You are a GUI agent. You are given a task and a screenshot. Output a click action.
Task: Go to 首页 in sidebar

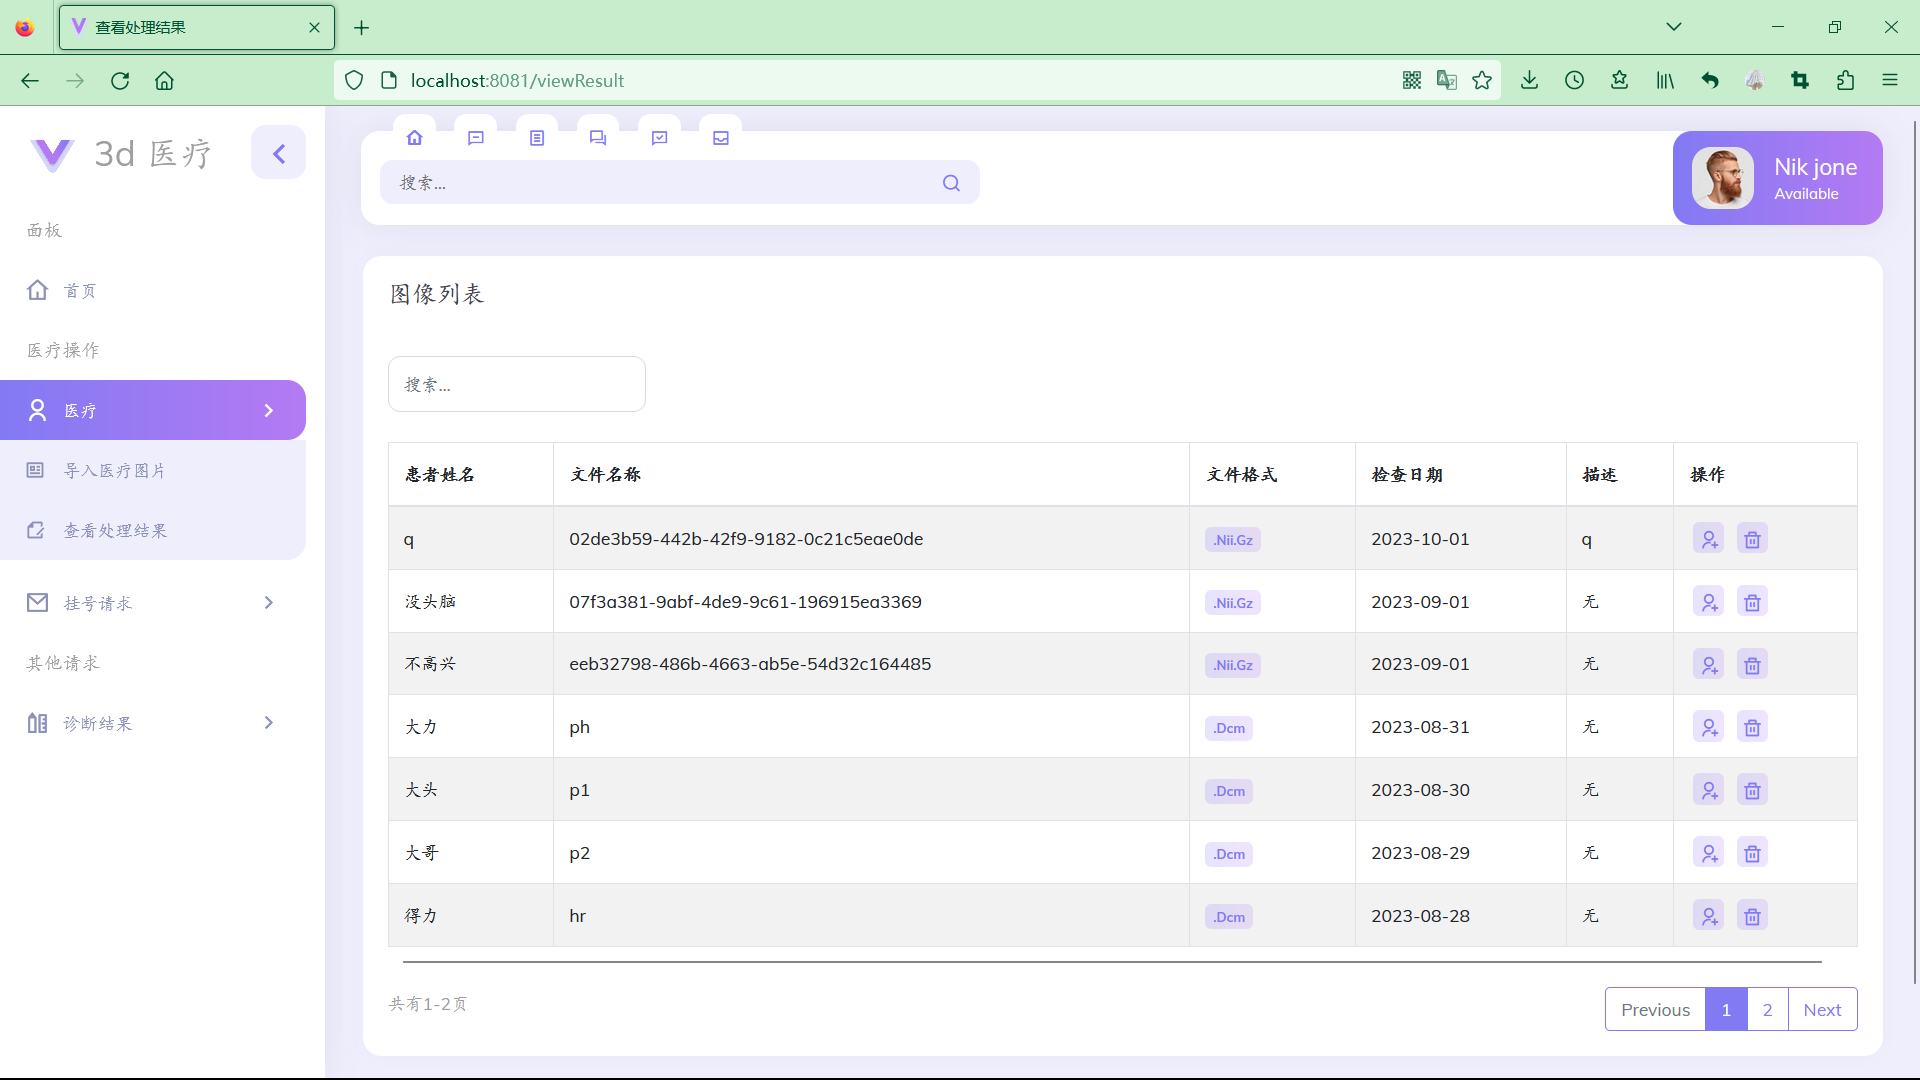tap(80, 290)
